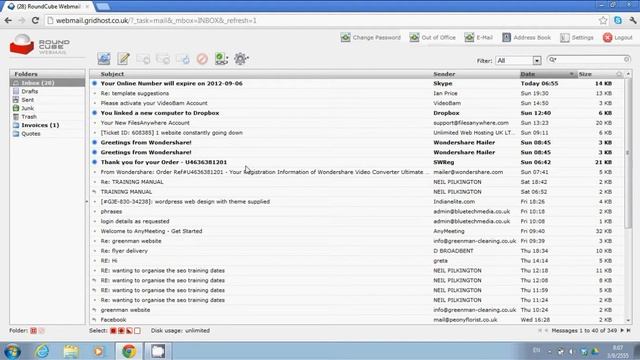This screenshot has height=360, width=640.
Task: Collapse the folders pane splitter arrow
Action: pyautogui.click(x=87, y=202)
